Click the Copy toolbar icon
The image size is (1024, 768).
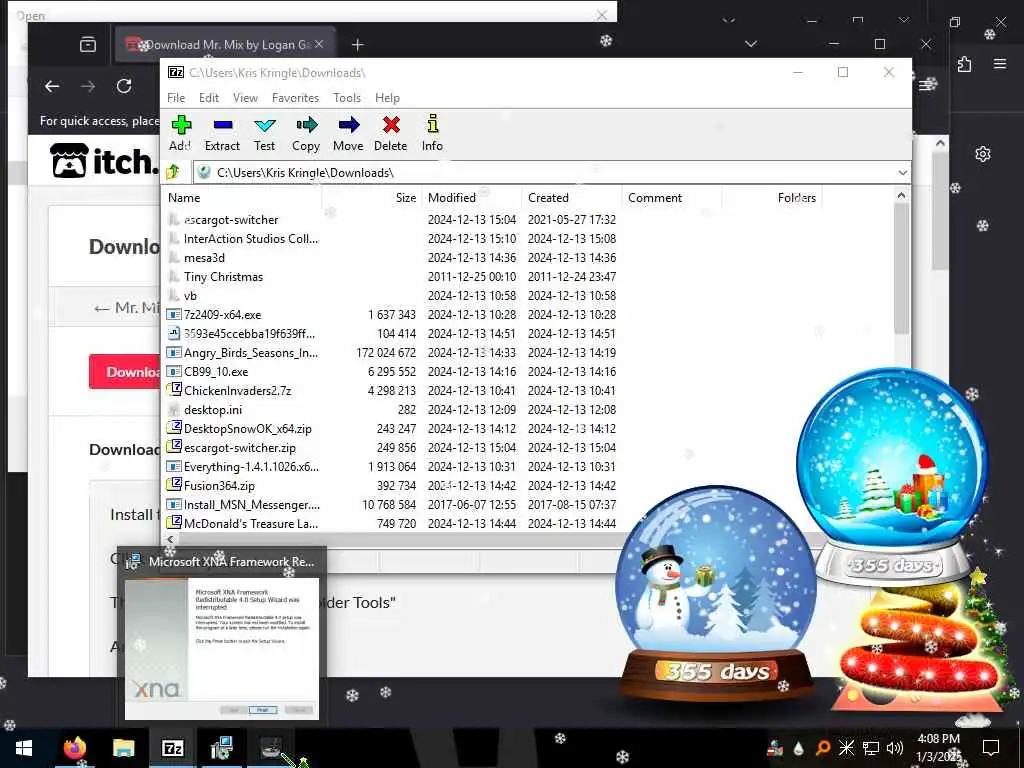306,133
